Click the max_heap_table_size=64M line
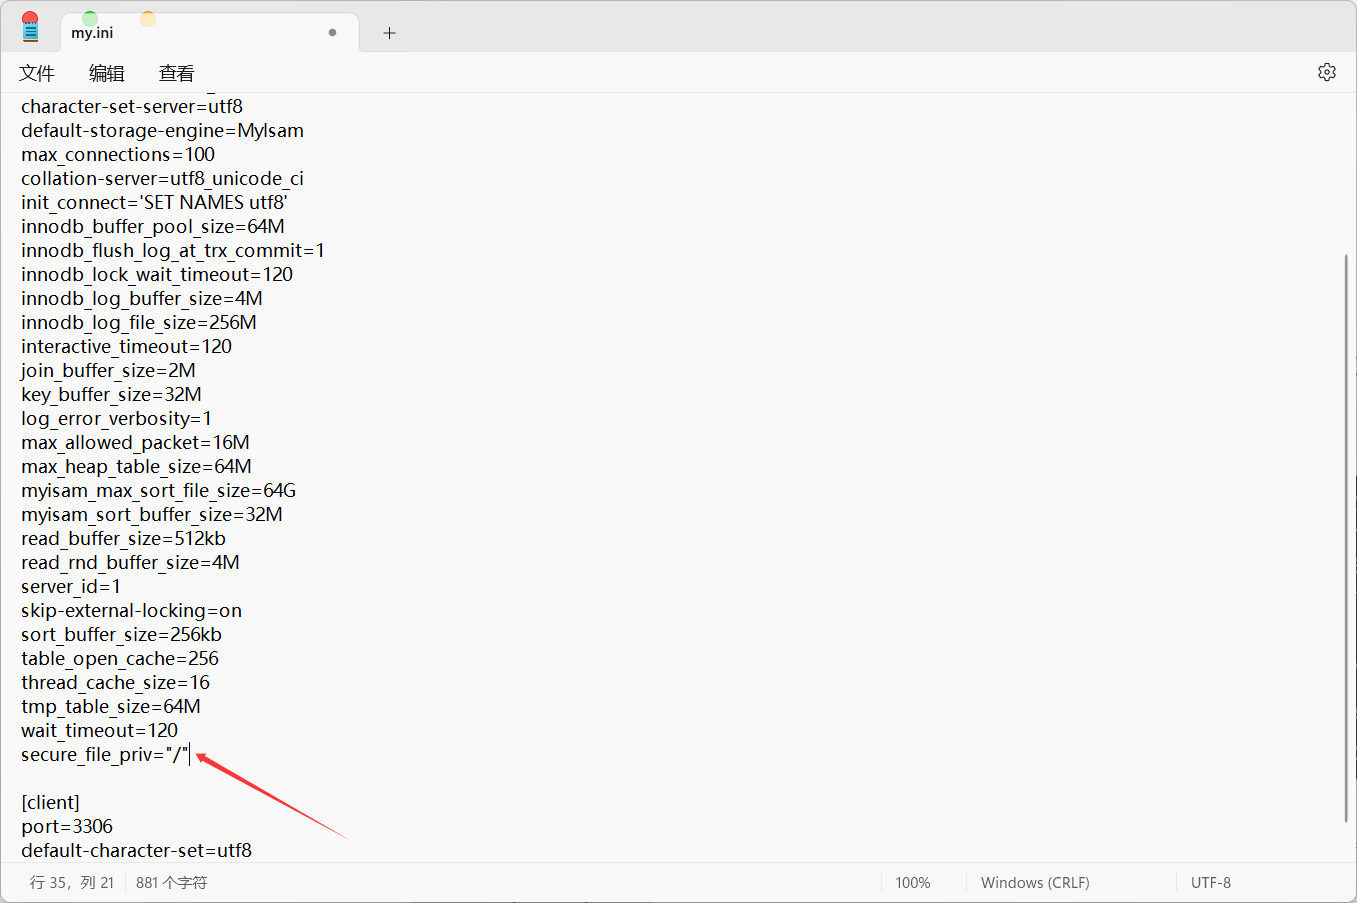Screen dimensions: 1357x903 point(136,467)
